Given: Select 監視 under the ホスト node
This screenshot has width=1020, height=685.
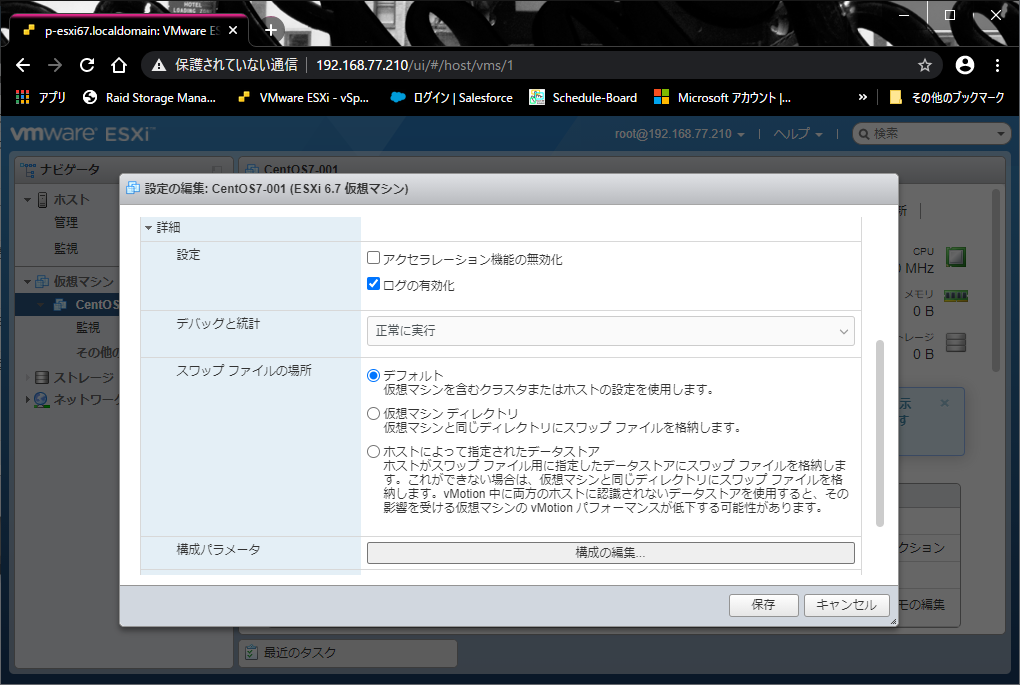Looking at the screenshot, I should tap(66, 248).
